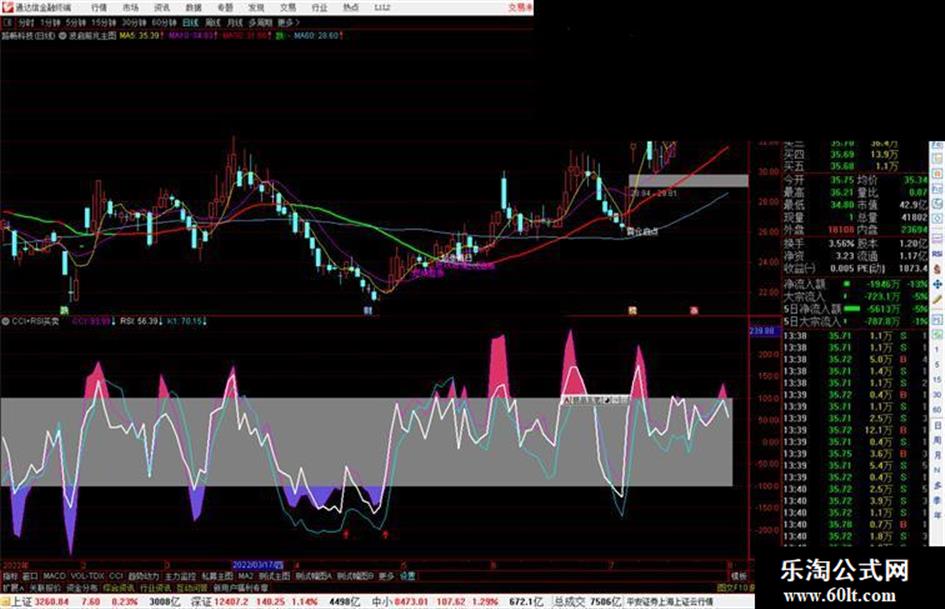Viewport: 945px width, 609px height.
Task: Select the 窗口 bottom tab
Action: 30,576
